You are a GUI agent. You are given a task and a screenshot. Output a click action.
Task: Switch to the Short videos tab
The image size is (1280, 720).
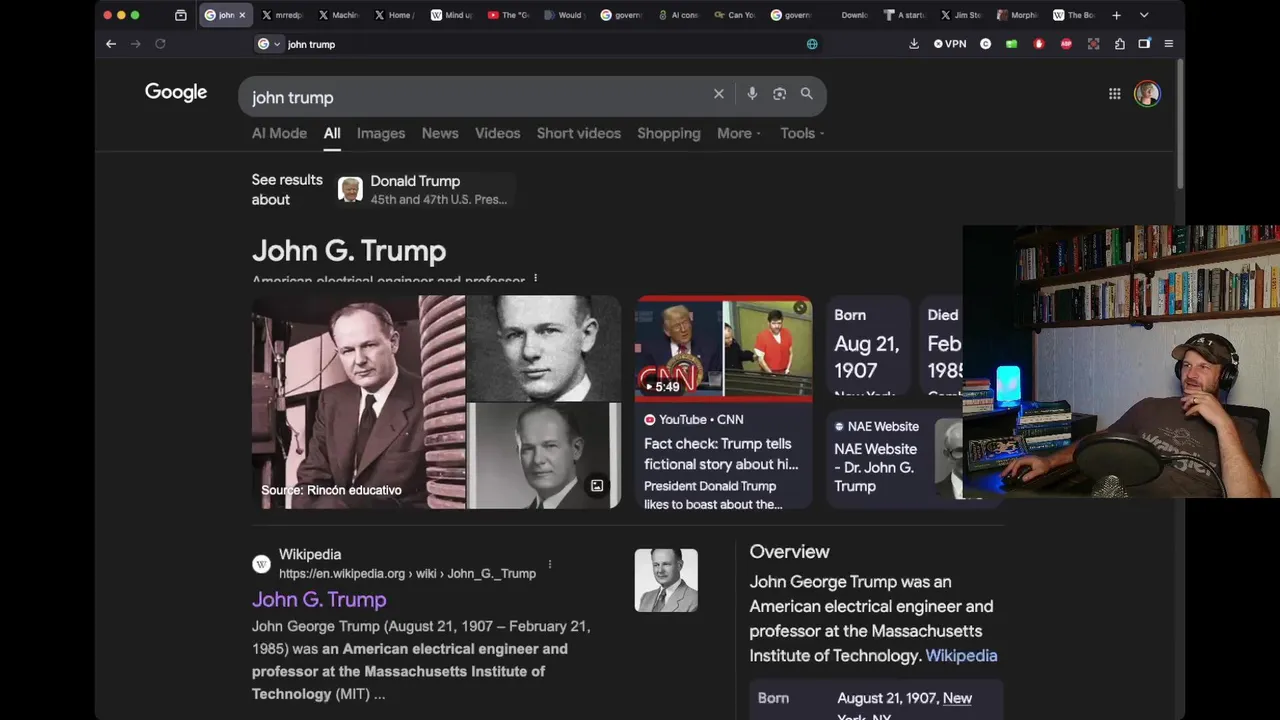(x=578, y=133)
